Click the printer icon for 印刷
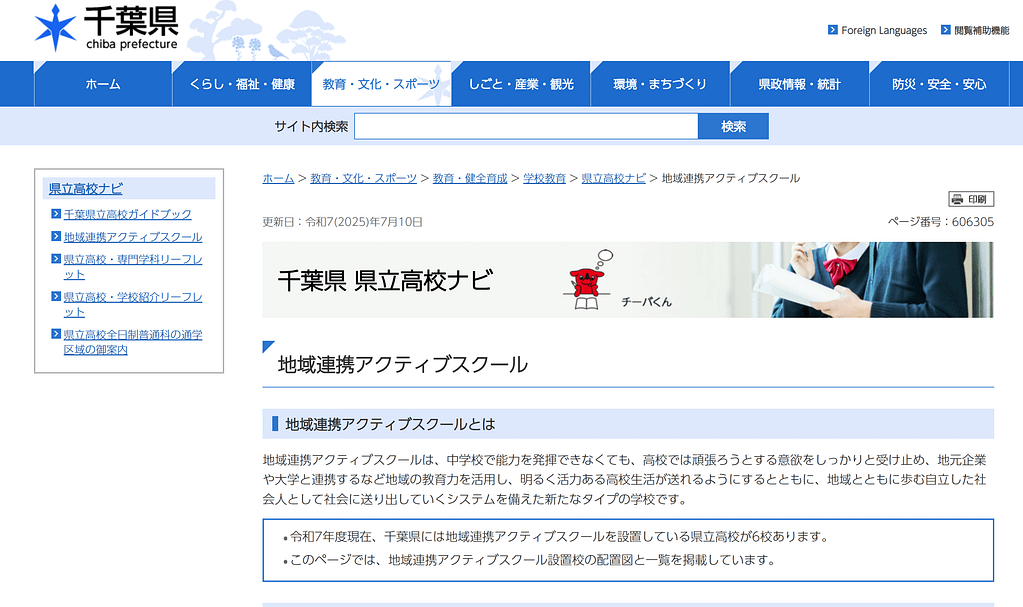The image size is (1023, 607). [x=957, y=199]
